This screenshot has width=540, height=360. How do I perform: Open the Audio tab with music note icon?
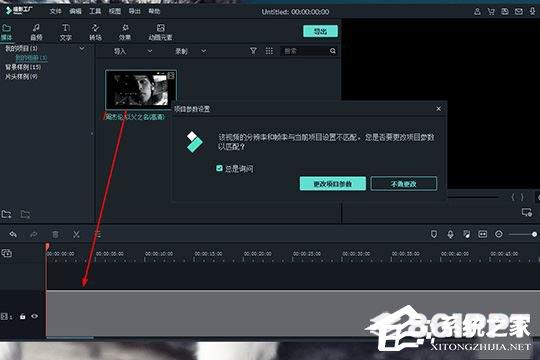point(36,32)
